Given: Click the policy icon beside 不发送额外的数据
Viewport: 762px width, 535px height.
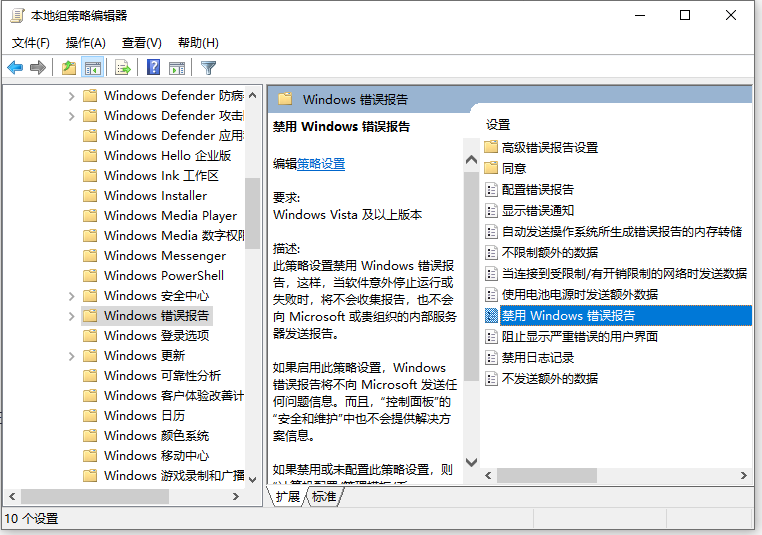Looking at the screenshot, I should [x=491, y=379].
